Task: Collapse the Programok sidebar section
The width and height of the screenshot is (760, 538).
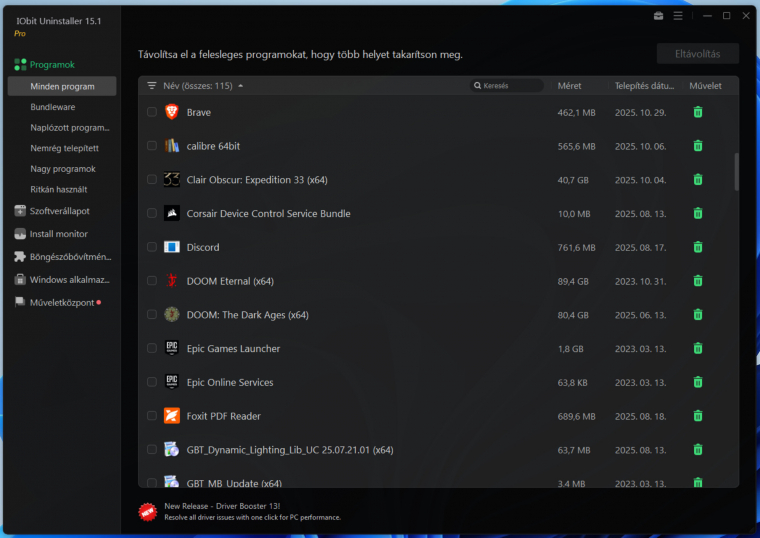Action: (52, 64)
